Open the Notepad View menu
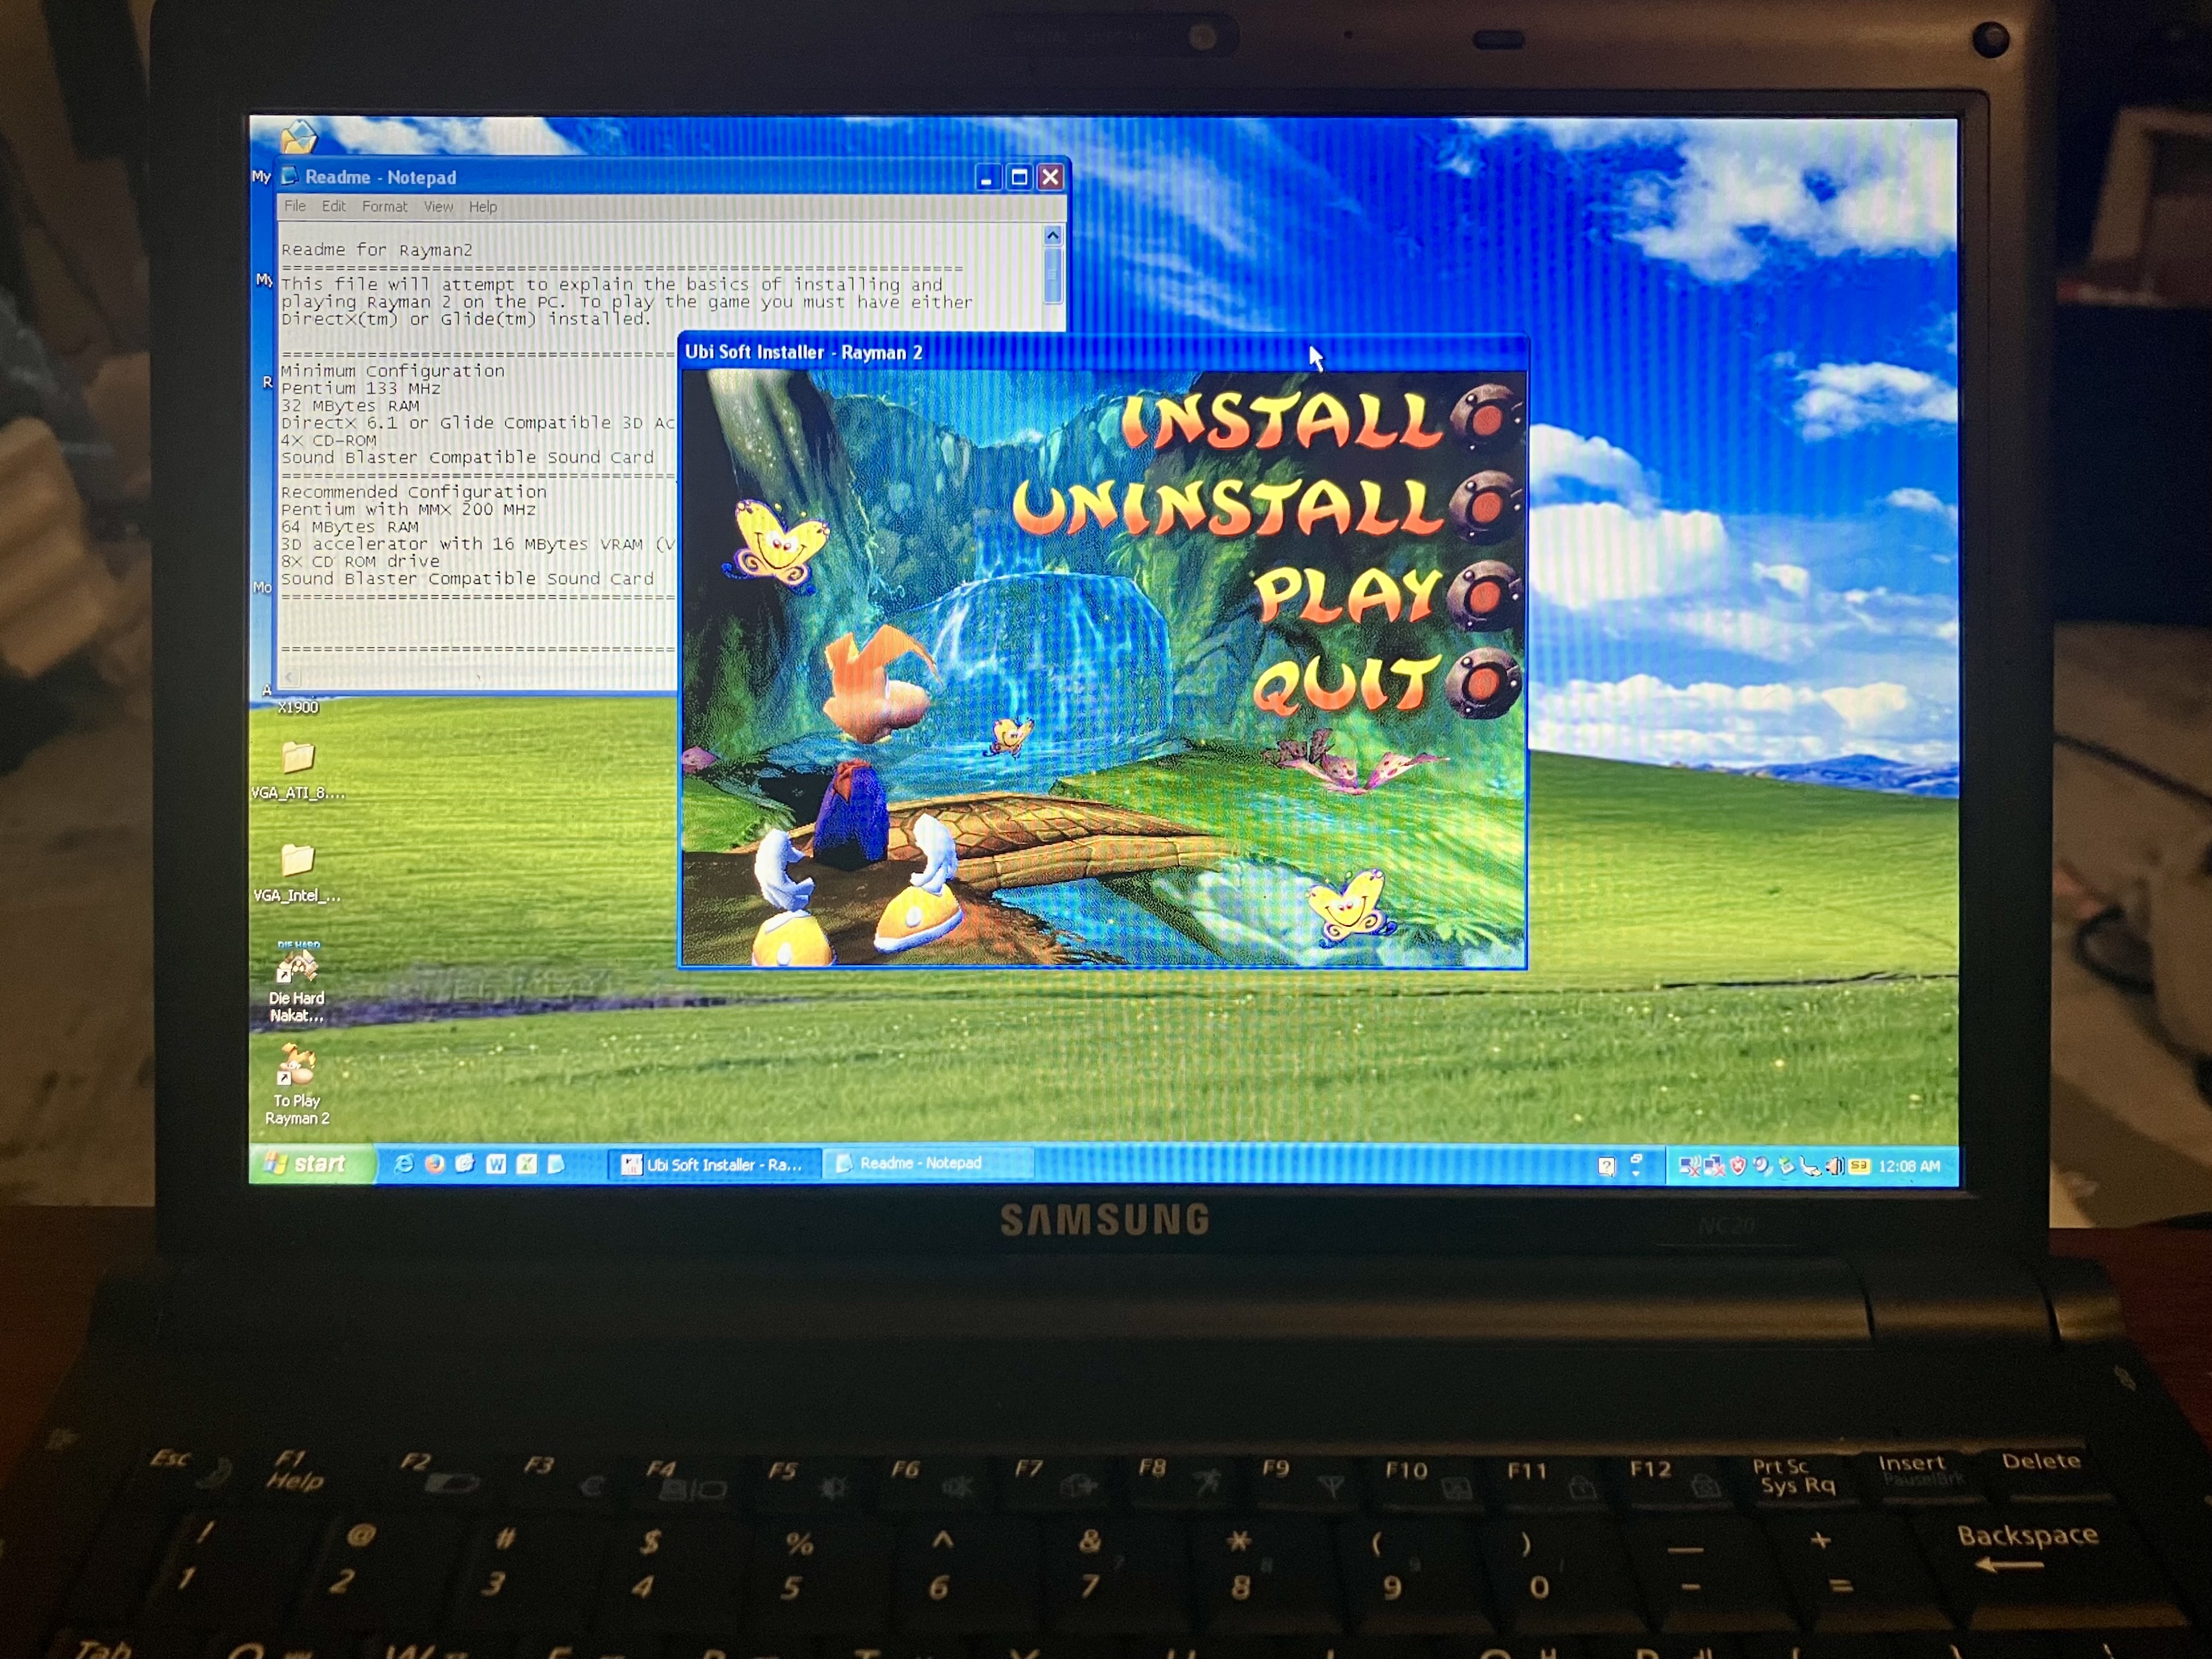 click(438, 207)
